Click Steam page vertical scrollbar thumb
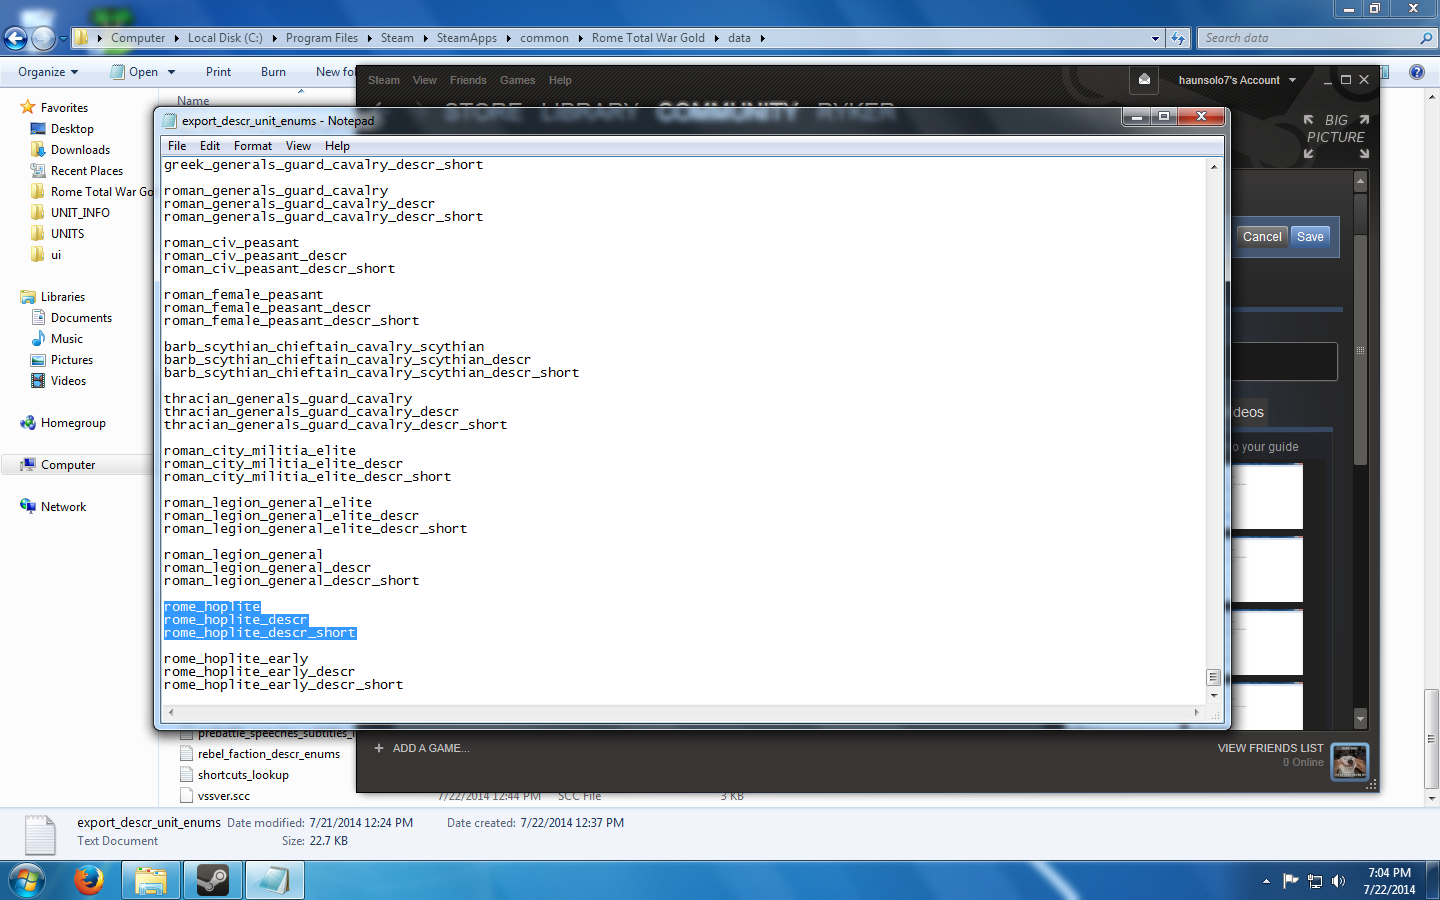 point(1360,350)
